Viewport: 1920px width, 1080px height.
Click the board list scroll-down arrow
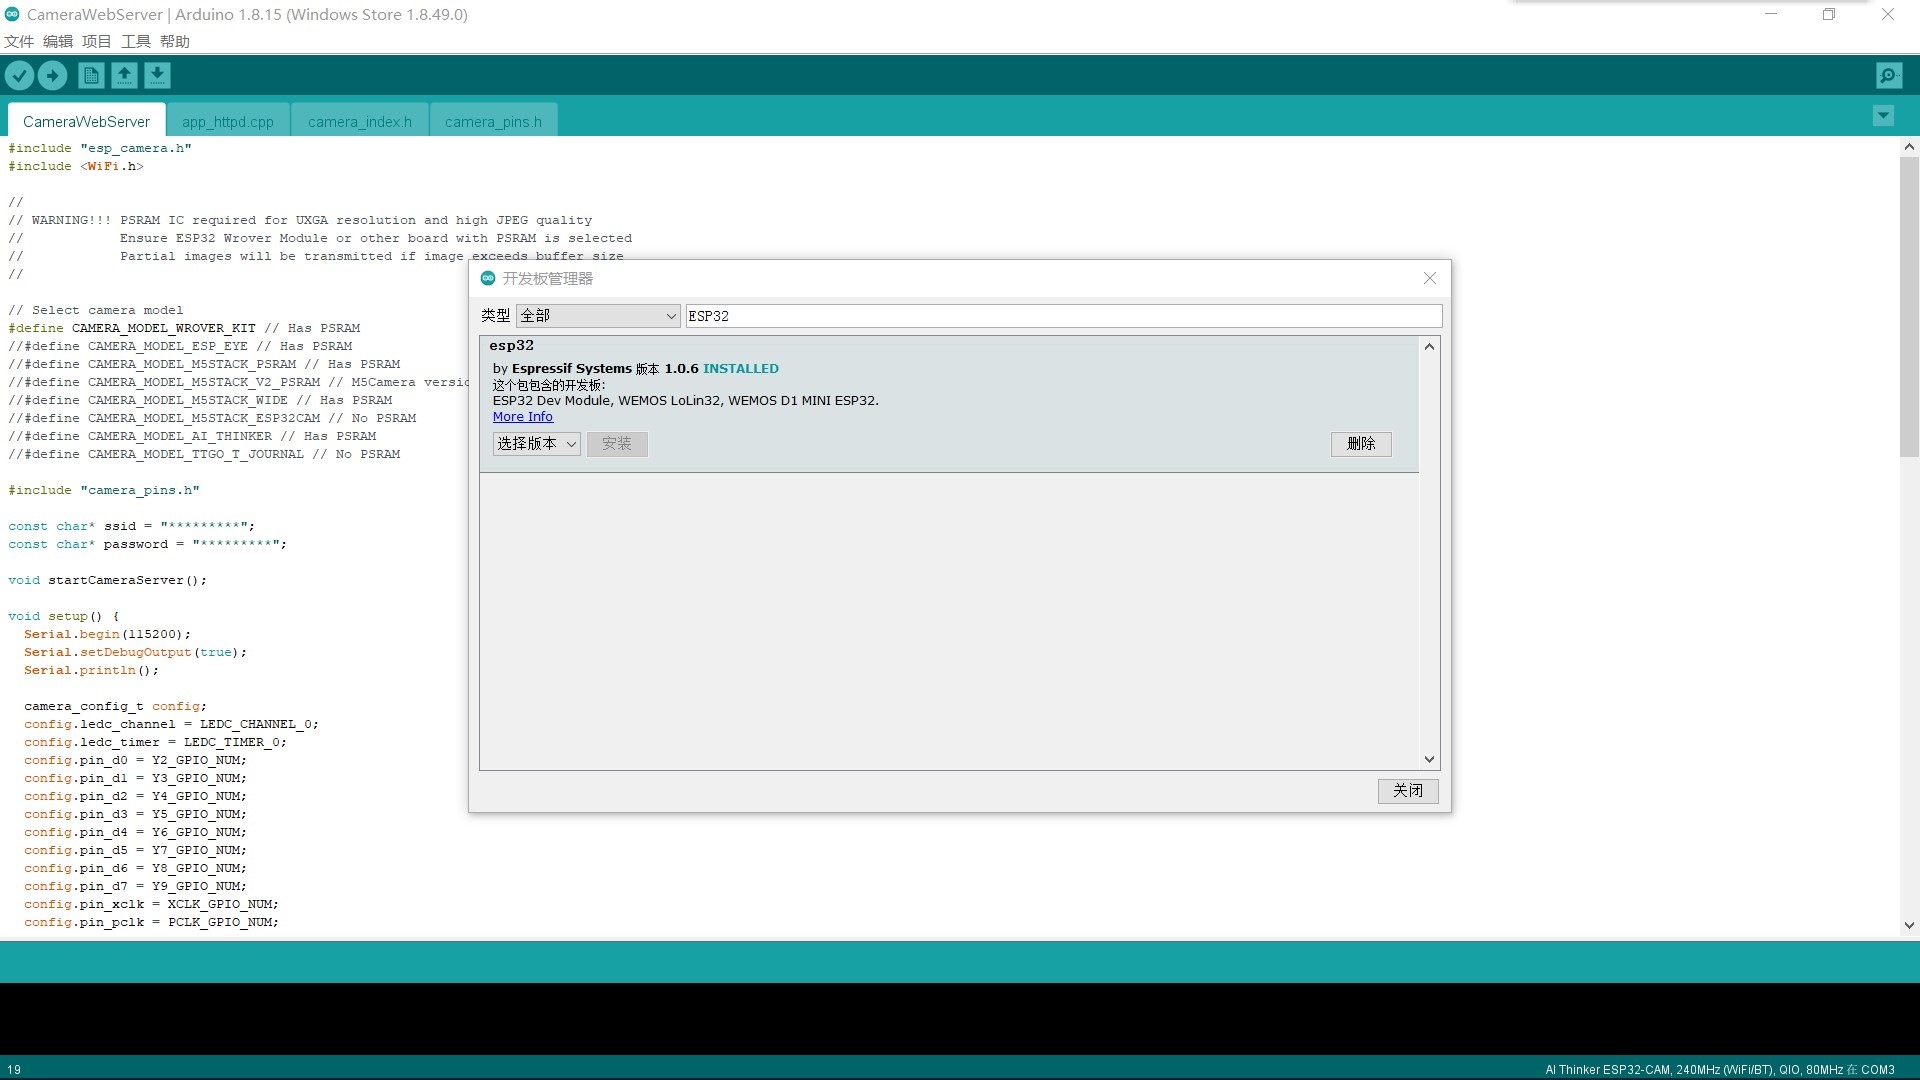pyautogui.click(x=1429, y=759)
